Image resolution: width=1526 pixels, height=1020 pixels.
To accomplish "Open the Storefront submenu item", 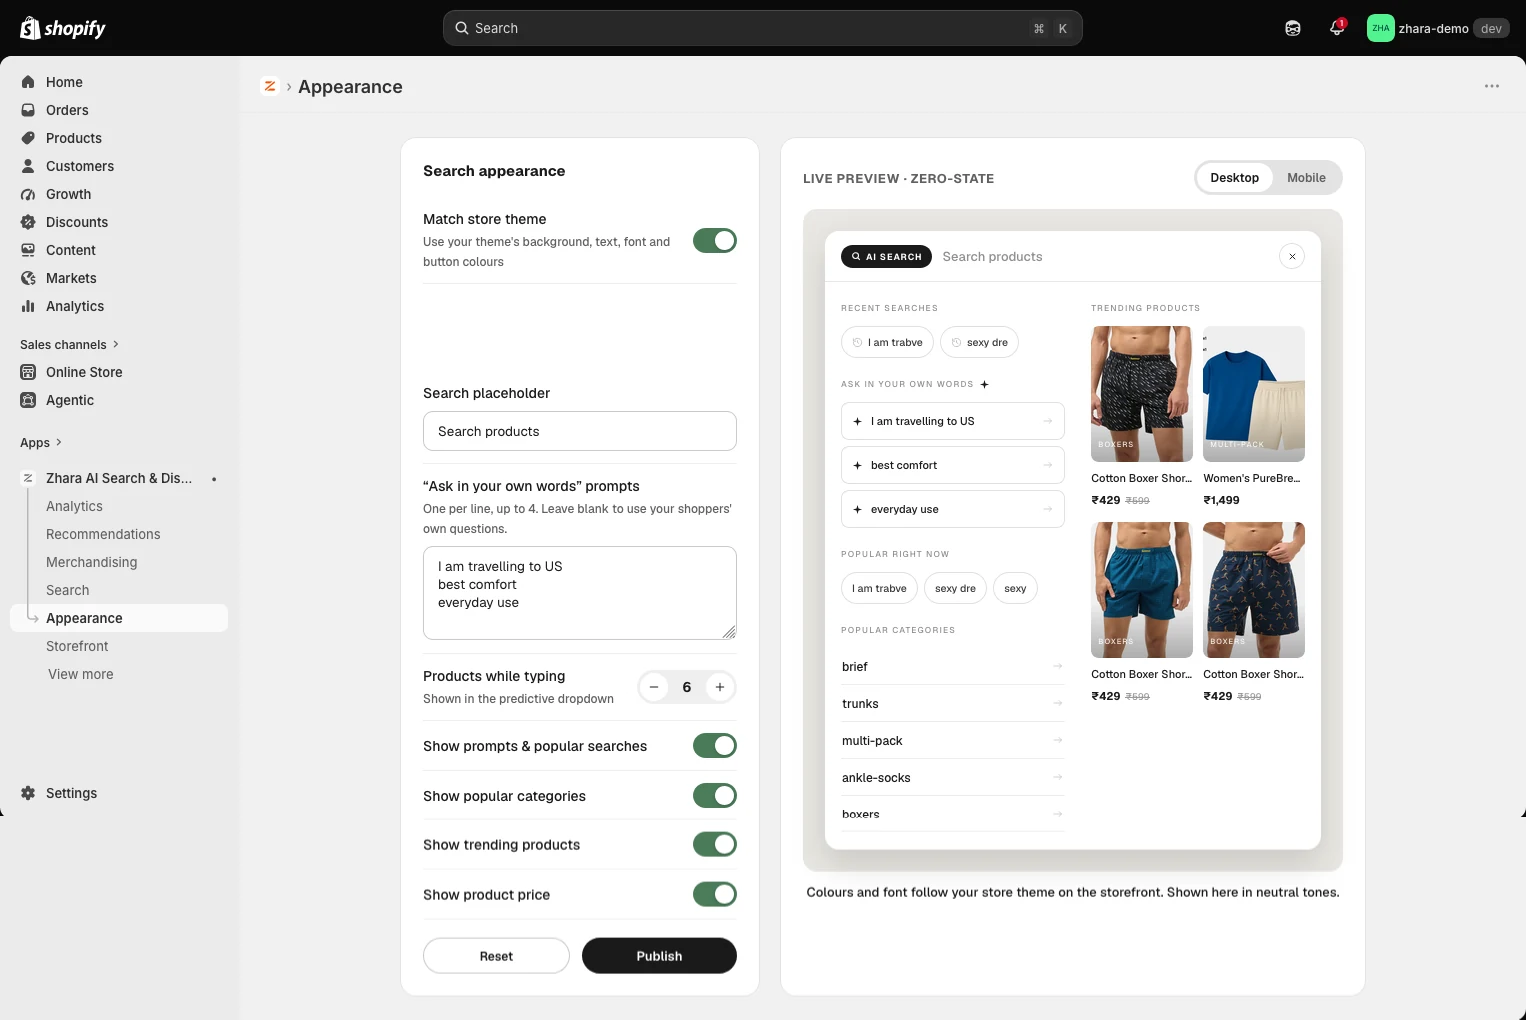I will click(x=77, y=647).
